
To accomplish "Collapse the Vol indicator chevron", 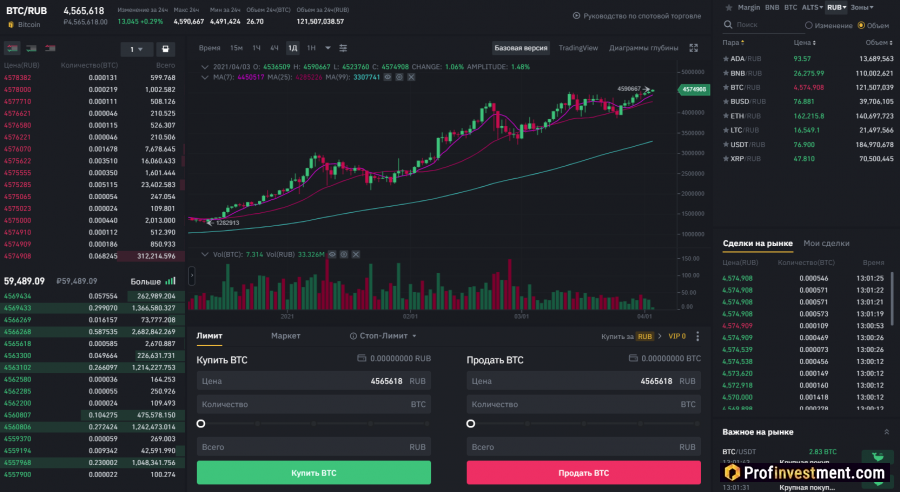I will point(204,254).
